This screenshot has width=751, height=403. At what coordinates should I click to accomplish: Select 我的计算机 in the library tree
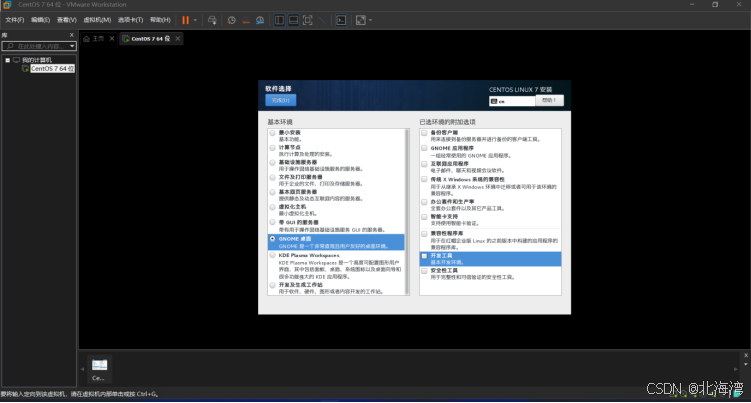click(37, 60)
